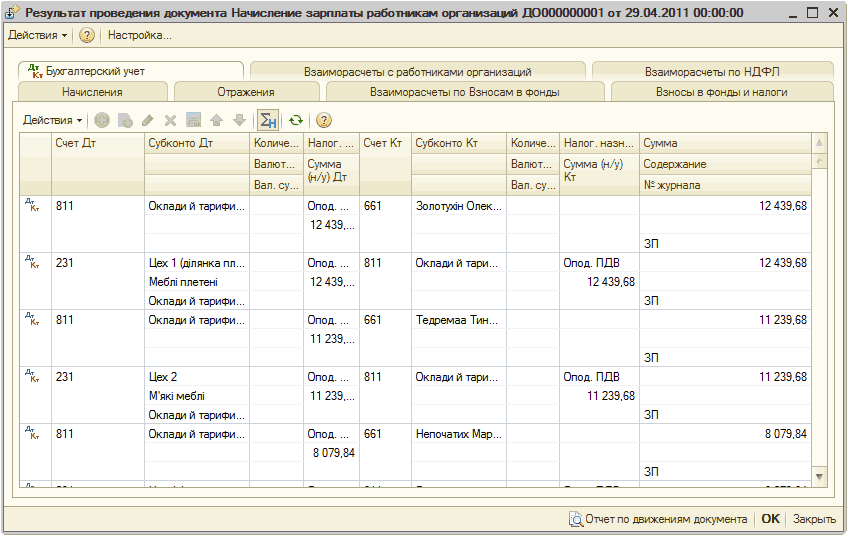The height and width of the screenshot is (535, 847).
Task: Select the Опод. ПДВ cell in Цех 2 row
Action: [600, 377]
